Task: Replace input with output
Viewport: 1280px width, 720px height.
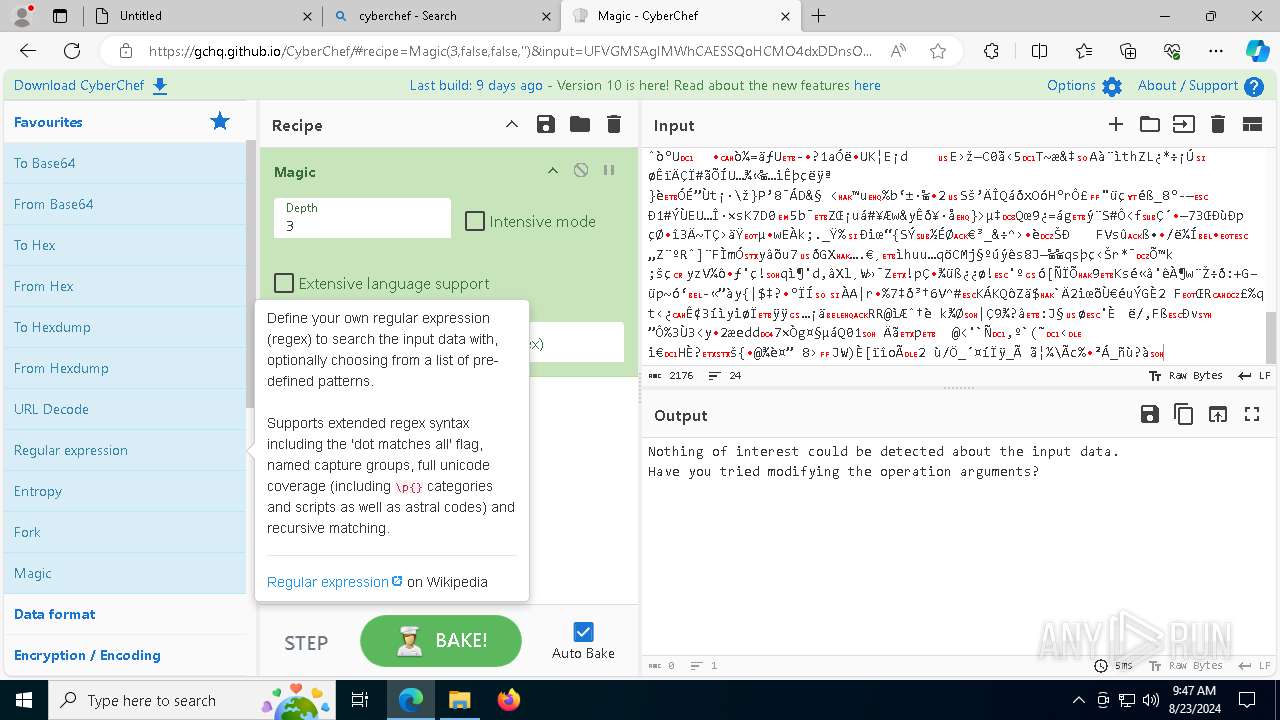Action: pyautogui.click(x=1218, y=414)
